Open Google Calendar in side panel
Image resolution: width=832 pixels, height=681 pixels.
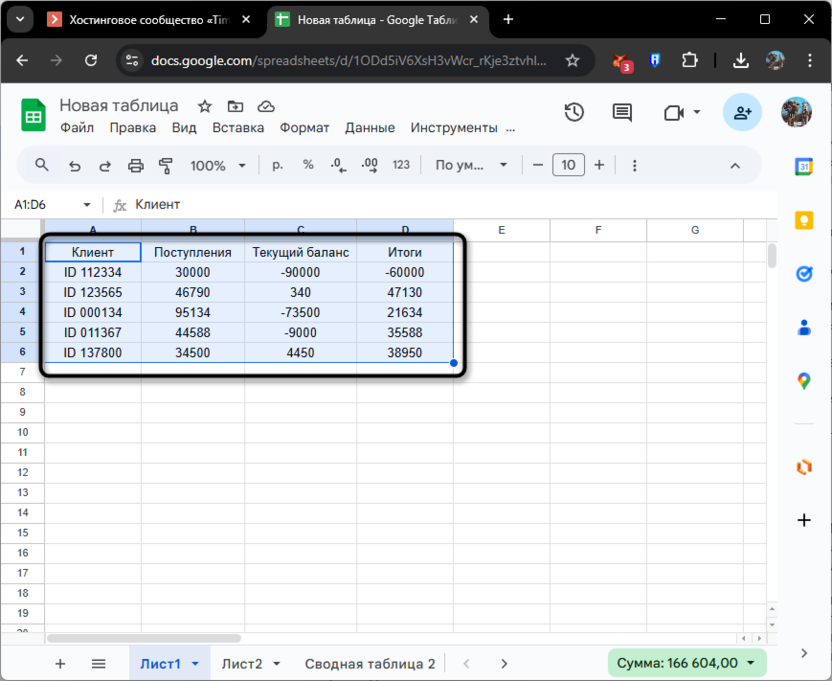tap(803, 167)
